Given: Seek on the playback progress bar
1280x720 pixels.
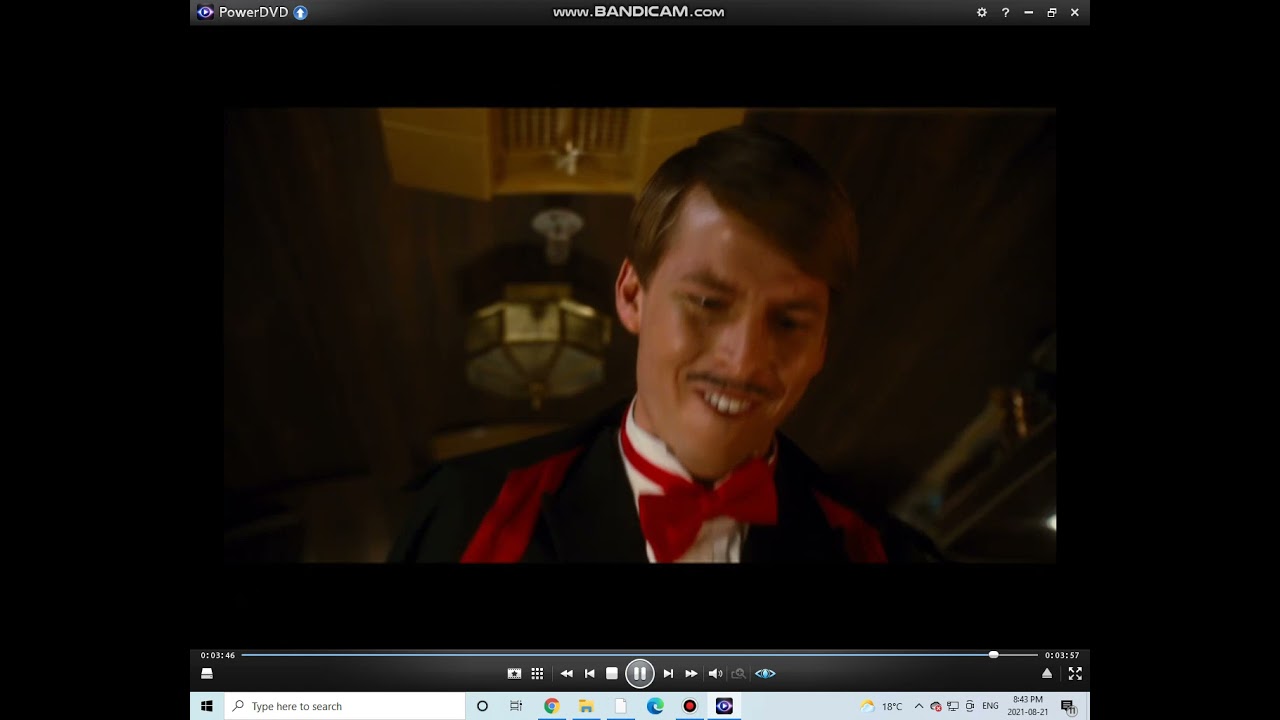Looking at the screenshot, I should click(x=640, y=655).
